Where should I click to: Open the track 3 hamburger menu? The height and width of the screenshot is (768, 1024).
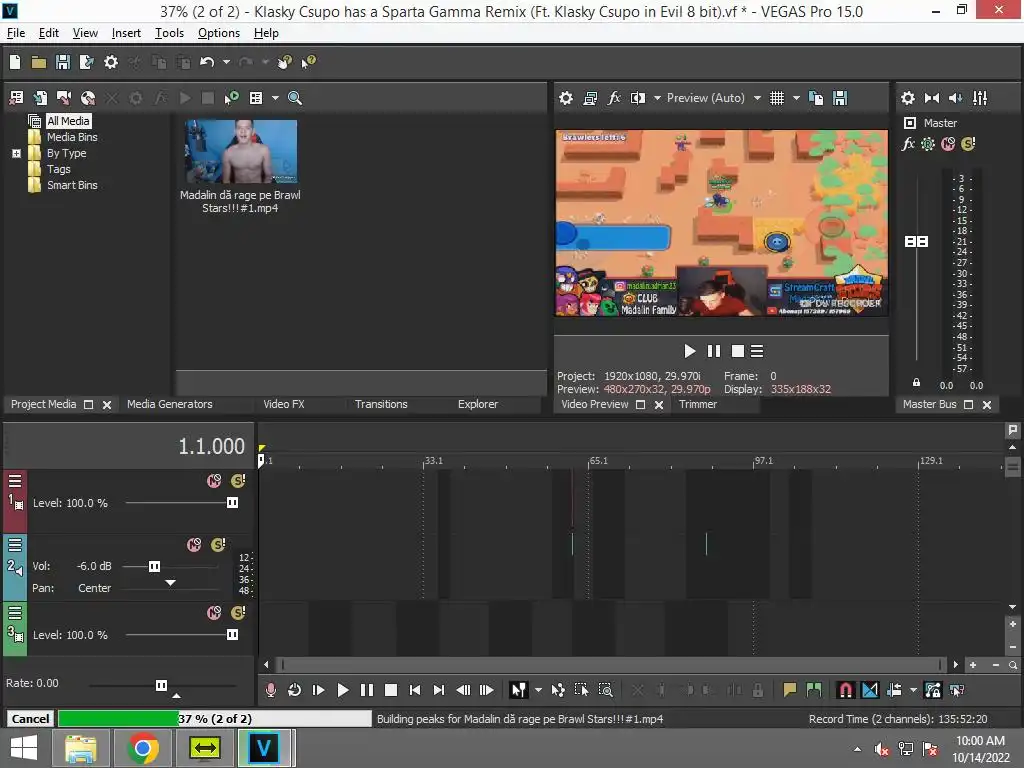coord(15,613)
